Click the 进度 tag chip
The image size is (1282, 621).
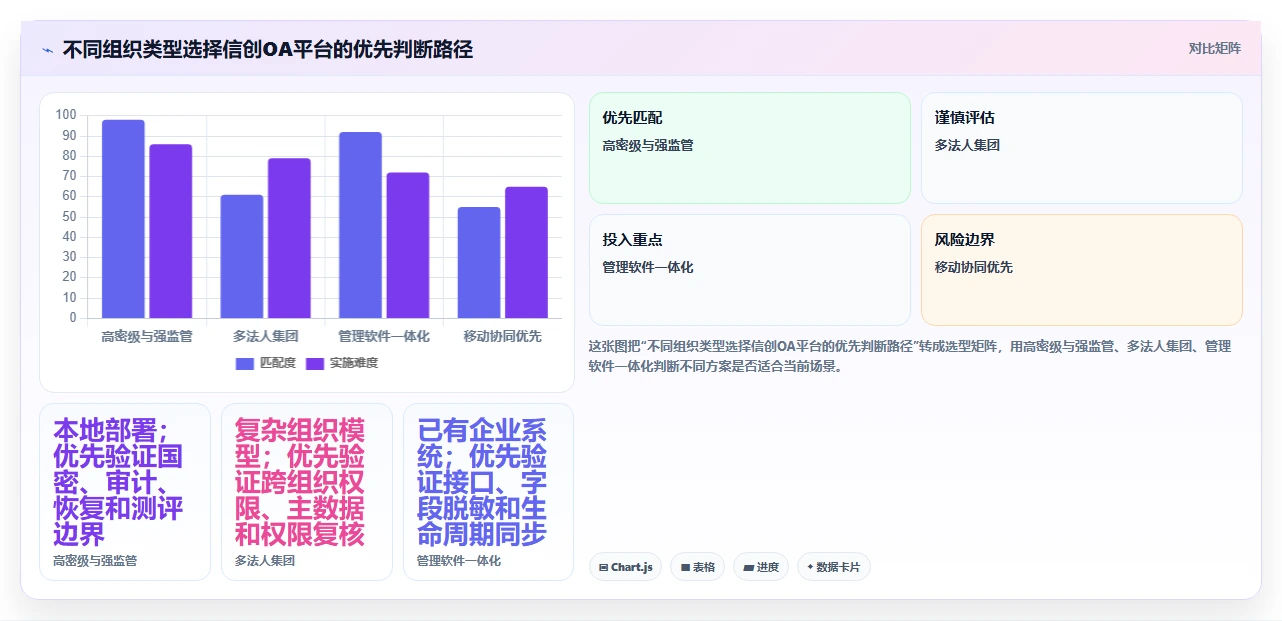761,567
